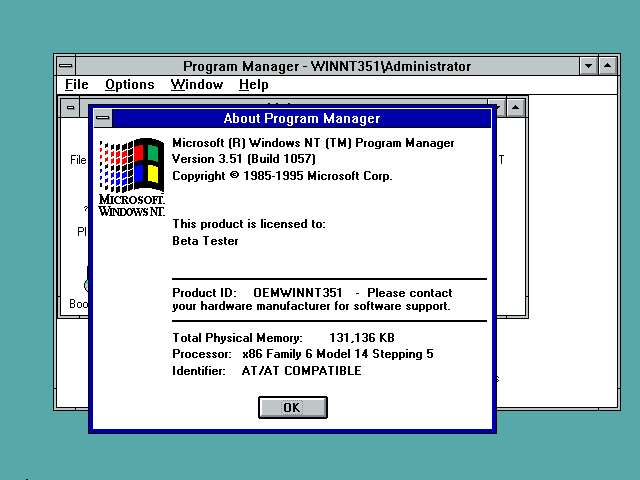The width and height of the screenshot is (640, 480).
Task: Open the Help menu in Program Manager
Action: point(253,84)
